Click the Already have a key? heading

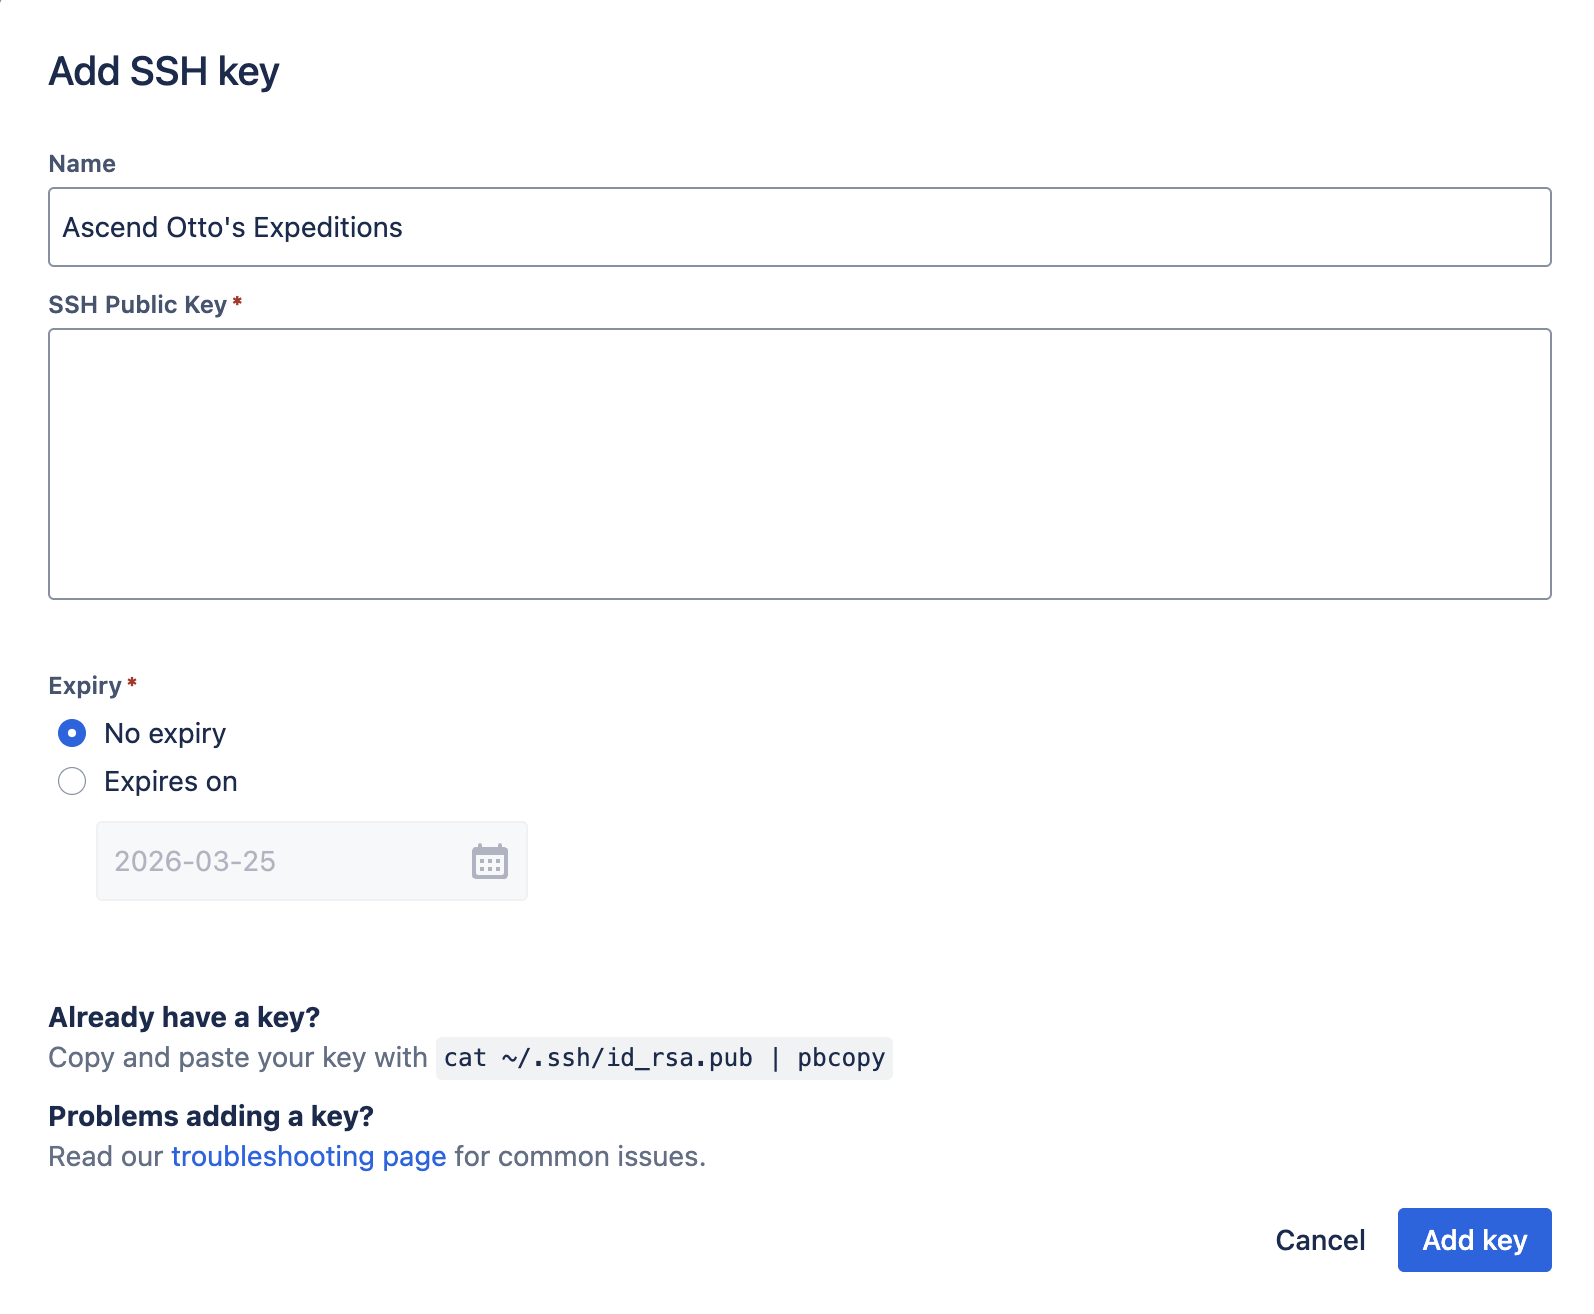click(x=184, y=1017)
